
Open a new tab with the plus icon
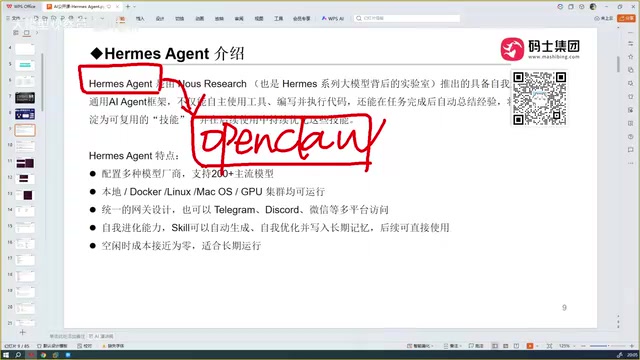tap(128, 7)
